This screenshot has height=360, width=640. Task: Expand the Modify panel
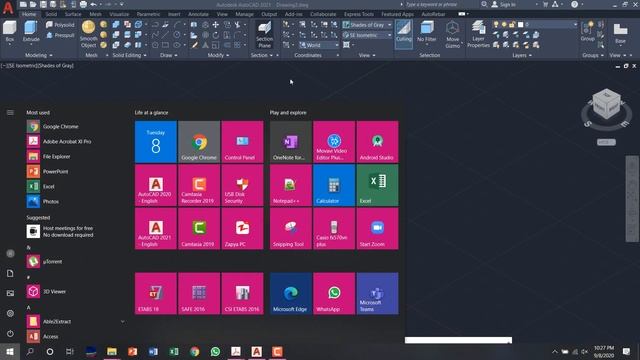click(x=218, y=55)
